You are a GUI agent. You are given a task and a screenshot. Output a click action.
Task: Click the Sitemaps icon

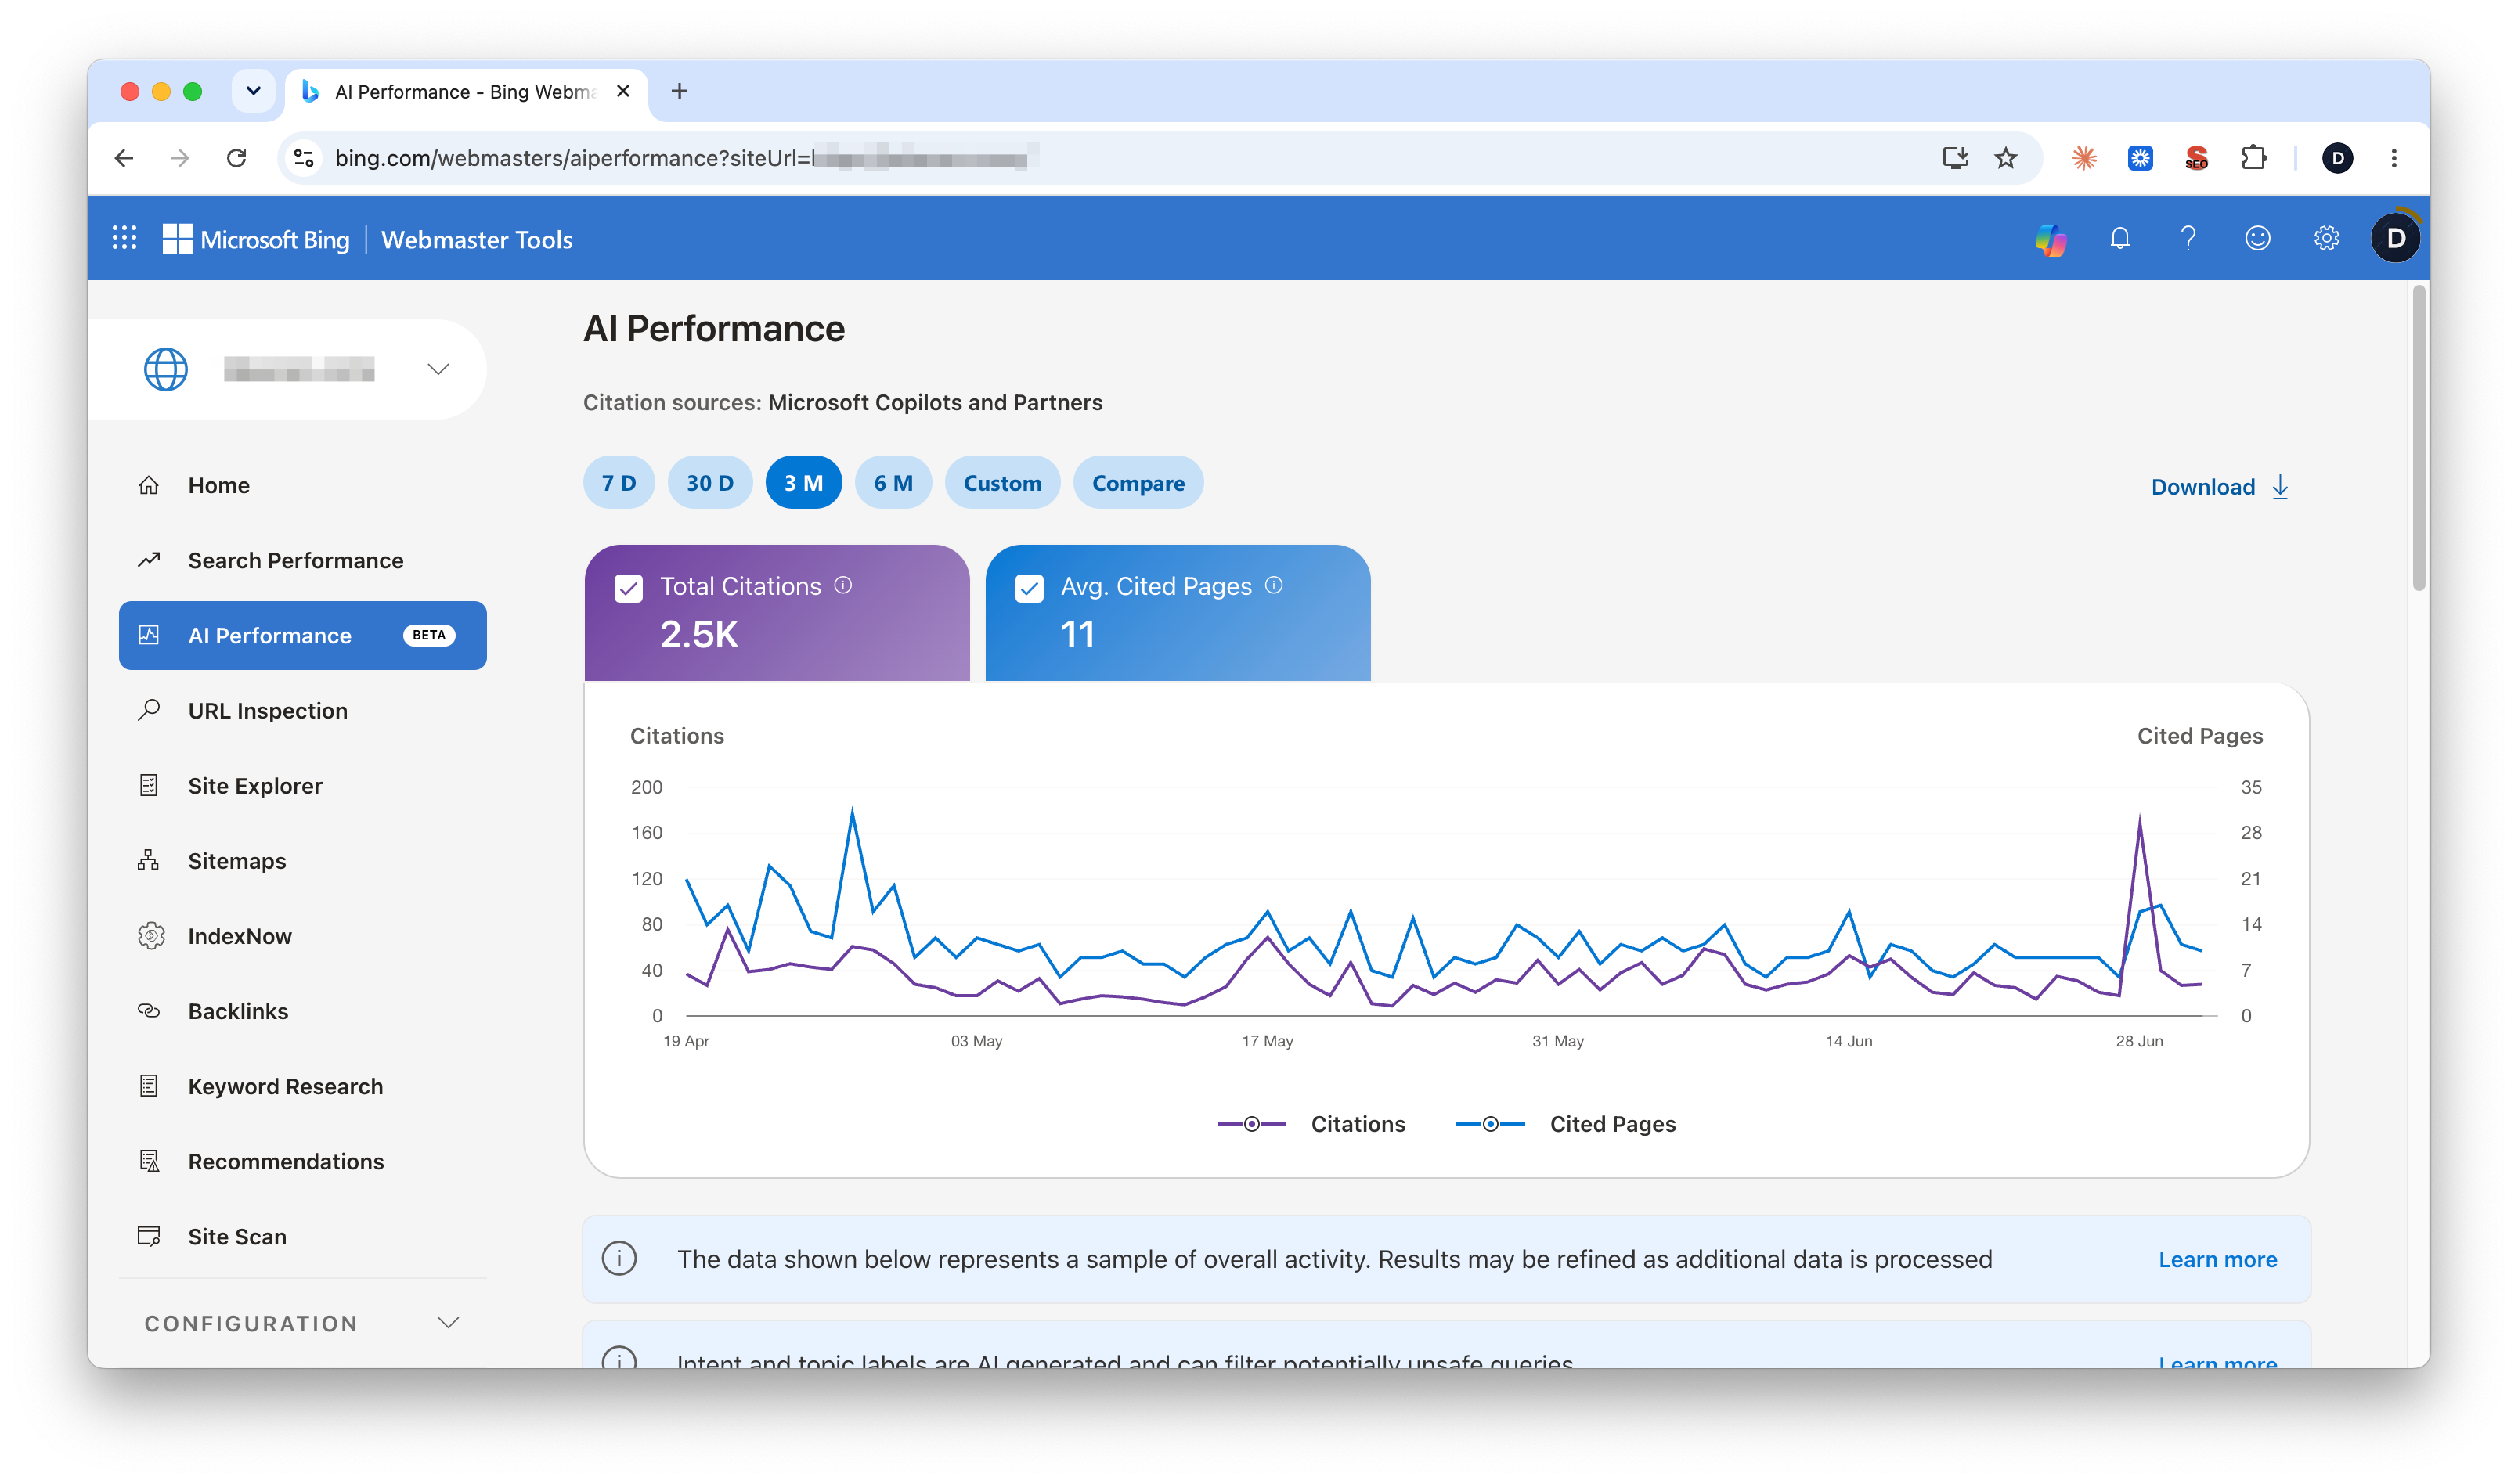pyautogui.click(x=149, y=860)
